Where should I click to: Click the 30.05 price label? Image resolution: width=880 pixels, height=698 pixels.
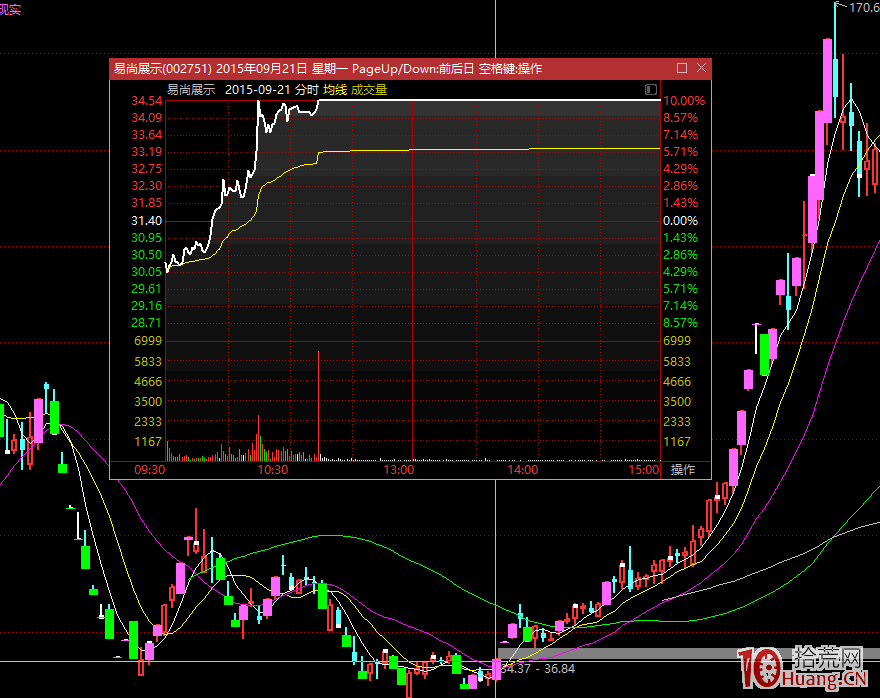[146, 272]
